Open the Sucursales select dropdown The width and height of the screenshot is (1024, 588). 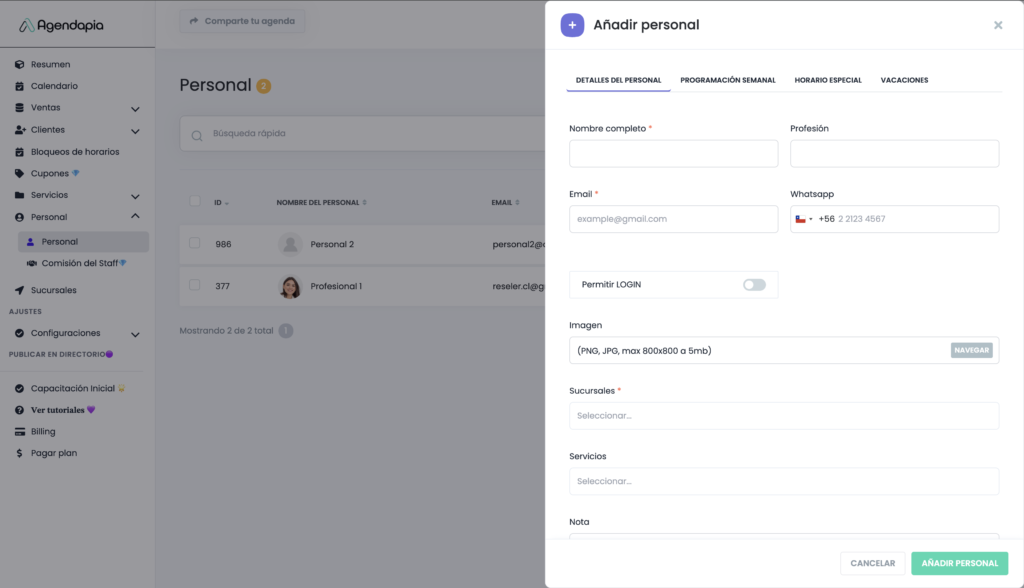(x=784, y=416)
